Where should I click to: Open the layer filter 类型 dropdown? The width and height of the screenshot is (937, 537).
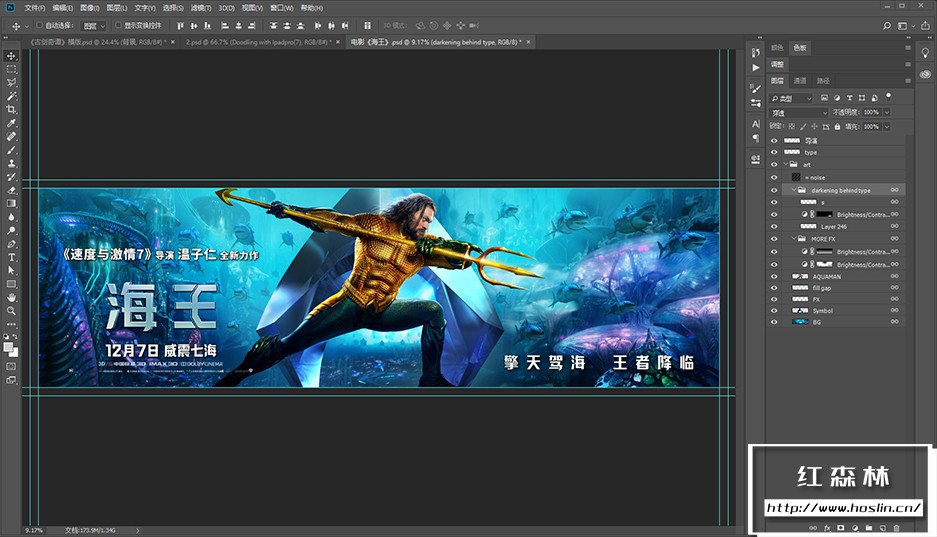pyautogui.click(x=792, y=98)
